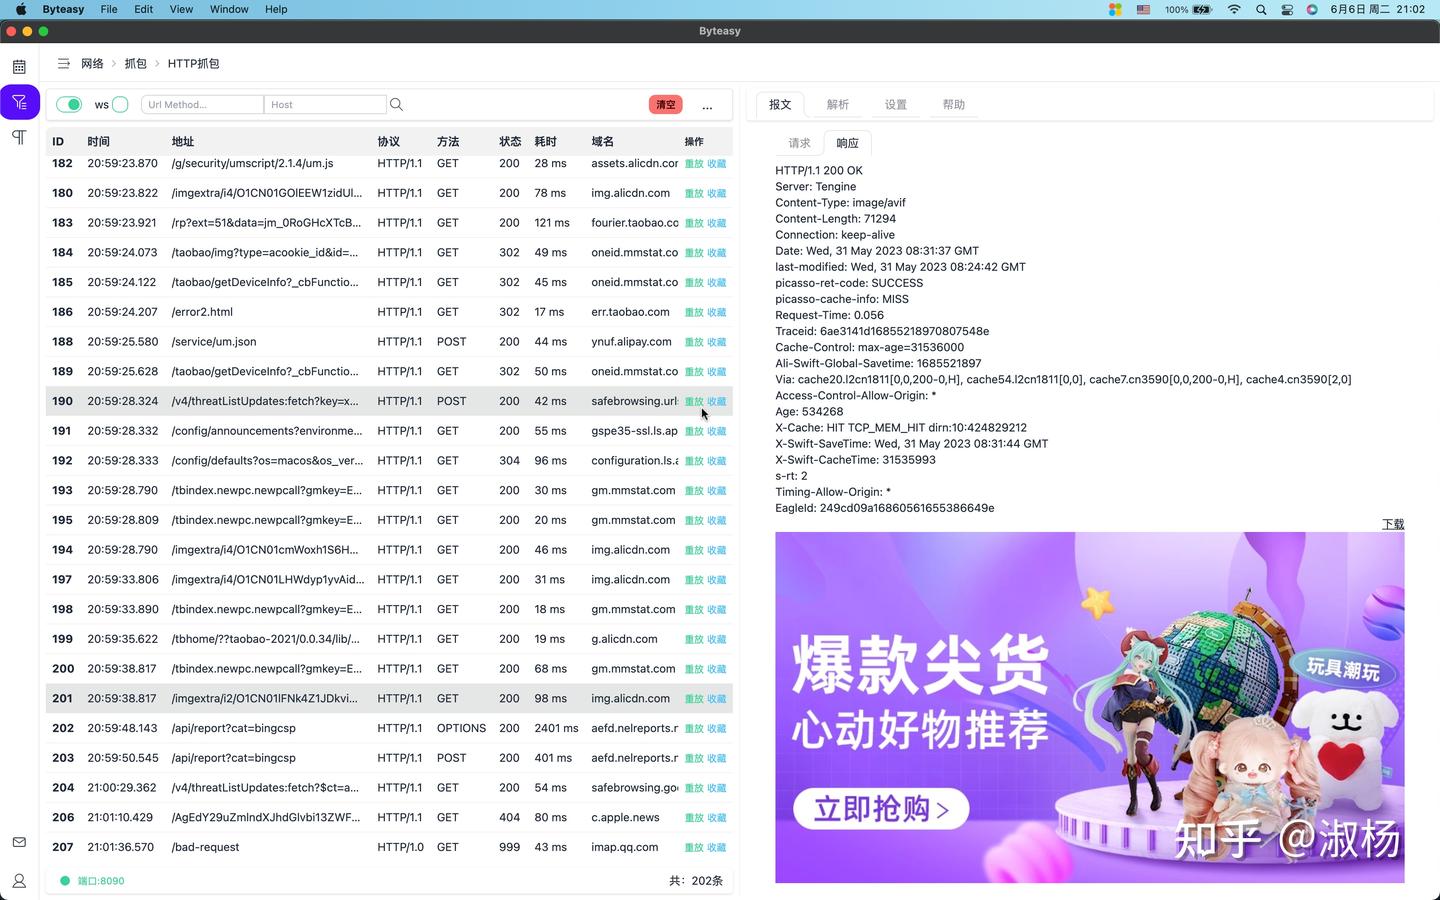Open the input source flag dropdown

[x=1143, y=9]
